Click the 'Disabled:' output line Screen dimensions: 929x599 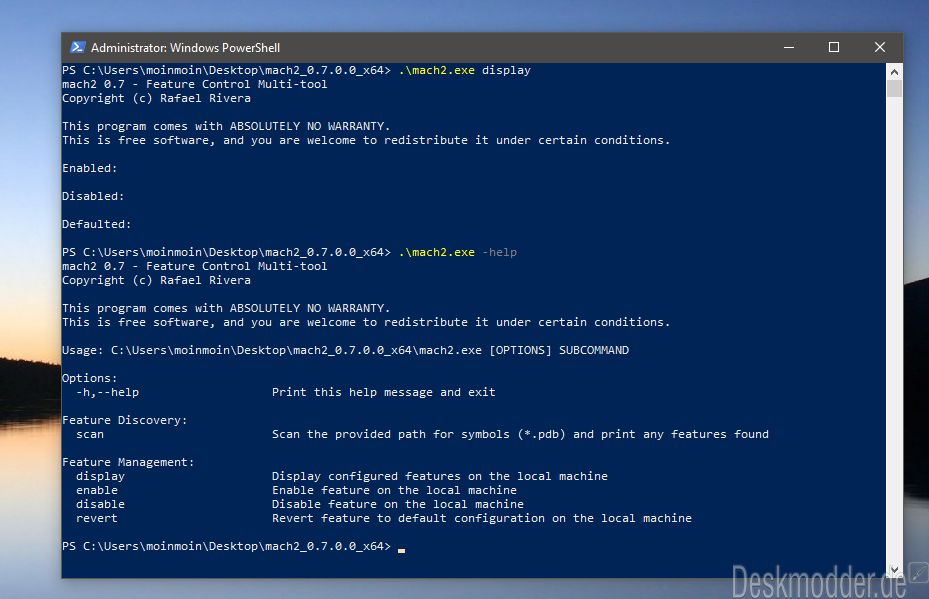coord(93,196)
